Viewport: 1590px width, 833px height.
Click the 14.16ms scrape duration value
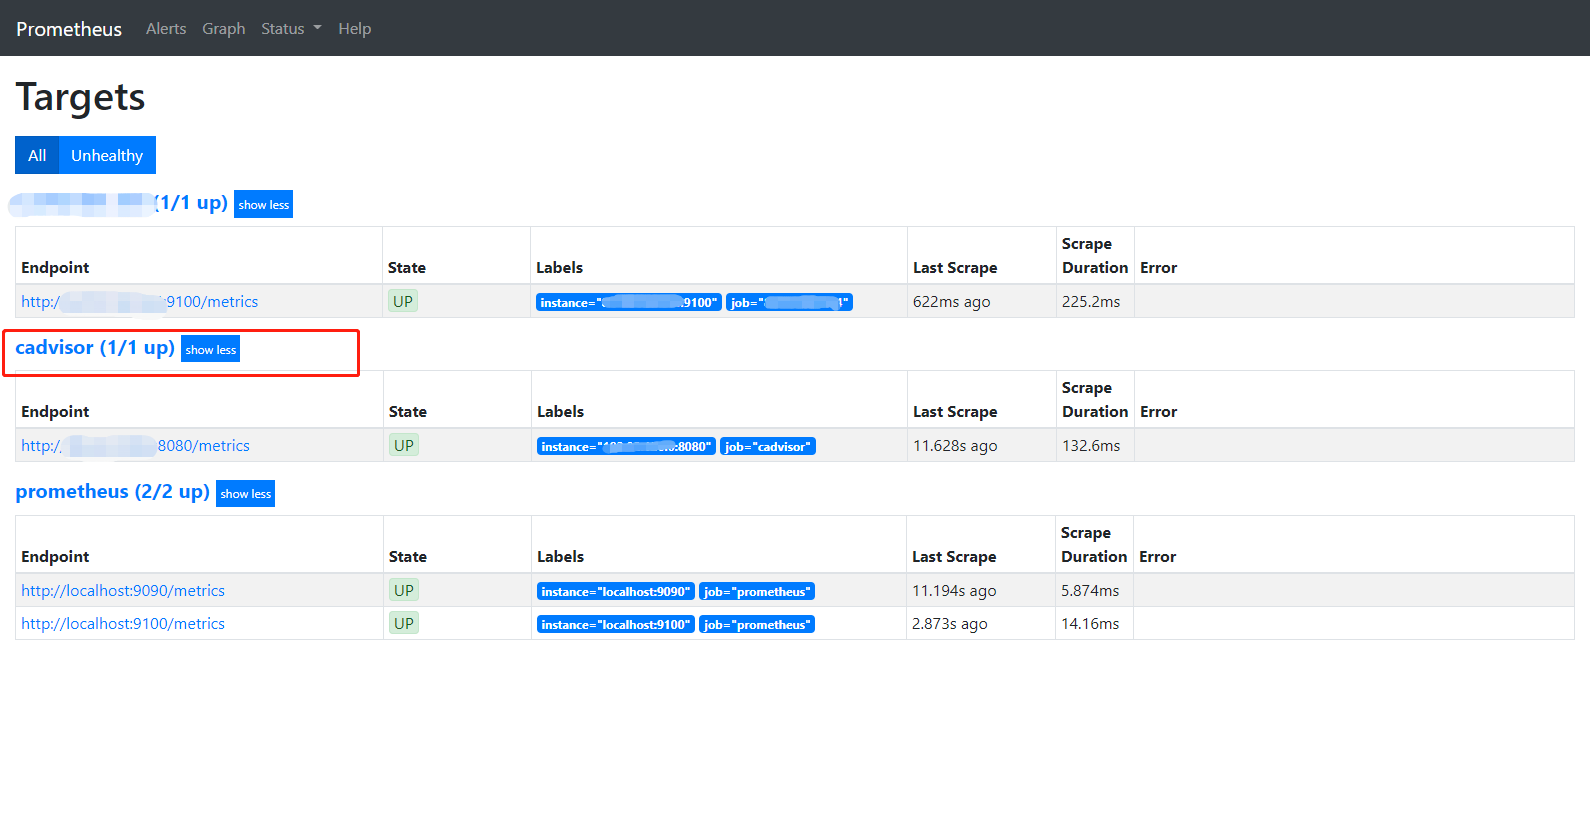click(x=1090, y=623)
